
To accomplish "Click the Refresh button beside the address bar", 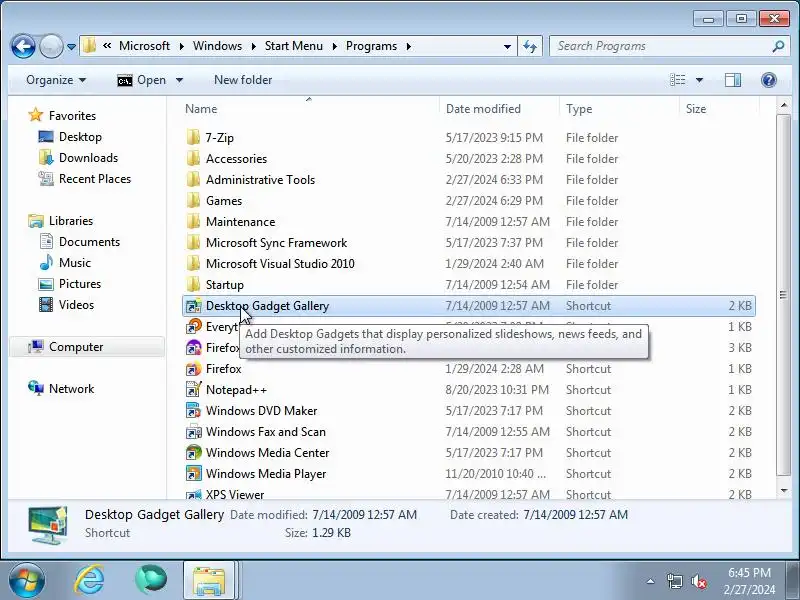I will point(530,46).
